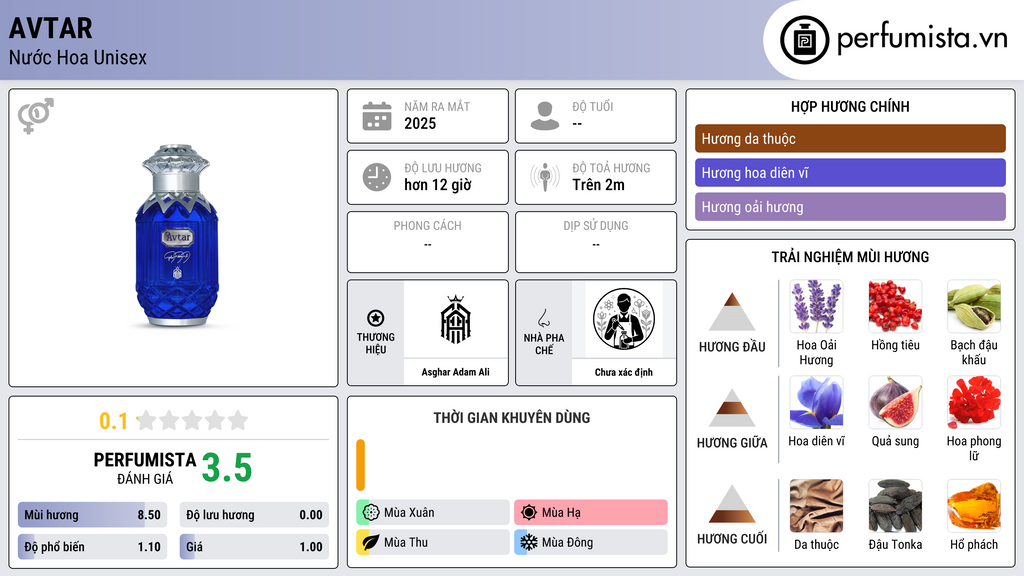Click the perfumista.vn bottle logo icon
The height and width of the screenshot is (576, 1024).
click(804, 40)
